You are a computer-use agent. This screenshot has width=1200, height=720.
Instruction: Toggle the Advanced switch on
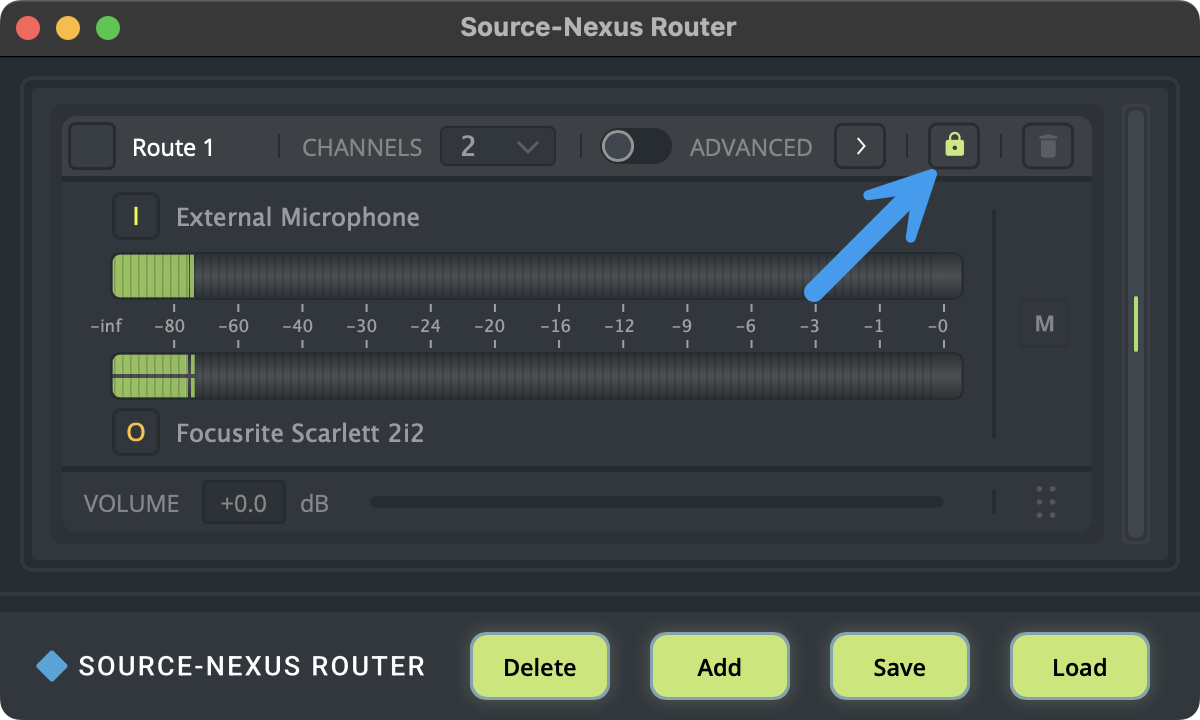click(x=635, y=147)
